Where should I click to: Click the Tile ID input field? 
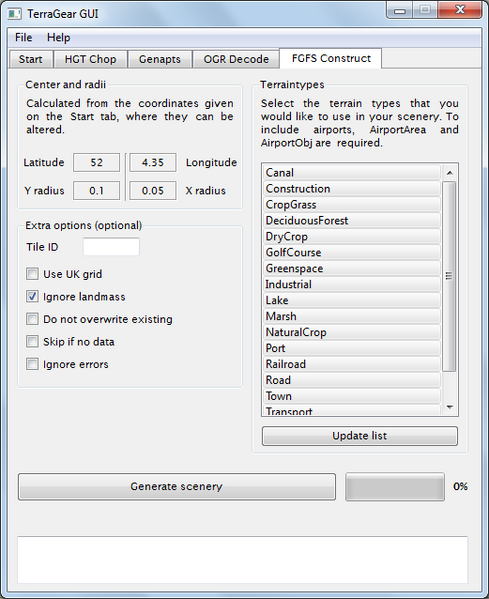click(111, 247)
